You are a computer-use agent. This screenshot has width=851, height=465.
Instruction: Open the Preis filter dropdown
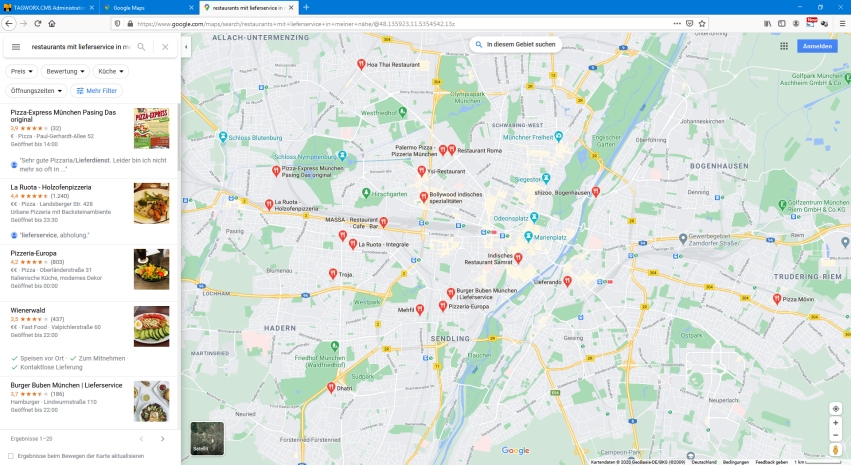pos(22,71)
